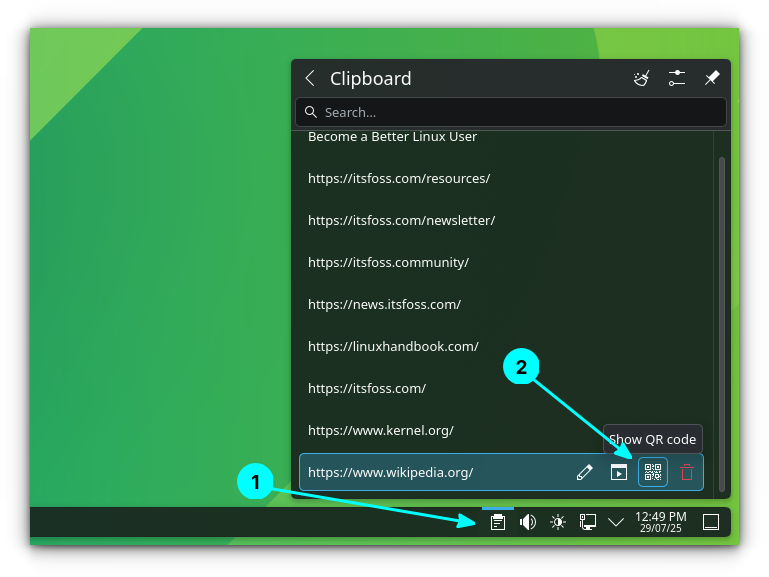Open the clipboard icon in system tray
Viewport: 769px width, 577px height.
[x=497, y=522]
